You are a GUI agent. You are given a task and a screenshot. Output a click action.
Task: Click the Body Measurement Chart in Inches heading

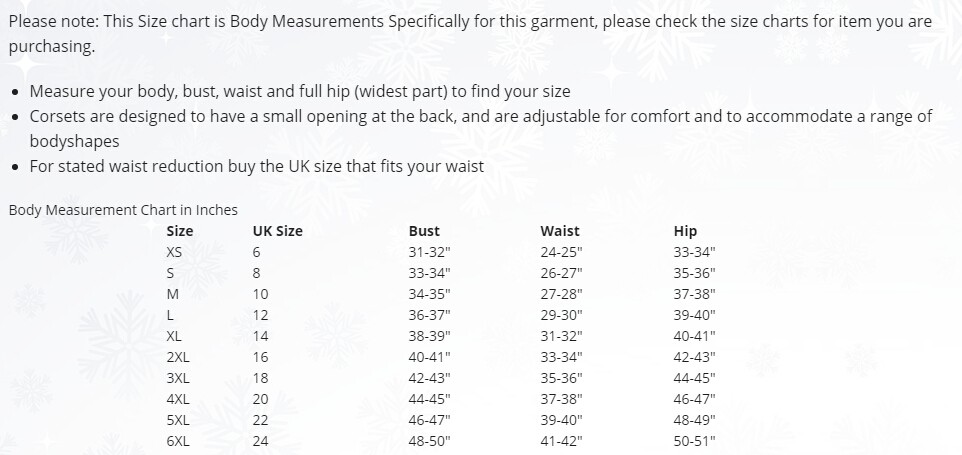[x=123, y=210]
